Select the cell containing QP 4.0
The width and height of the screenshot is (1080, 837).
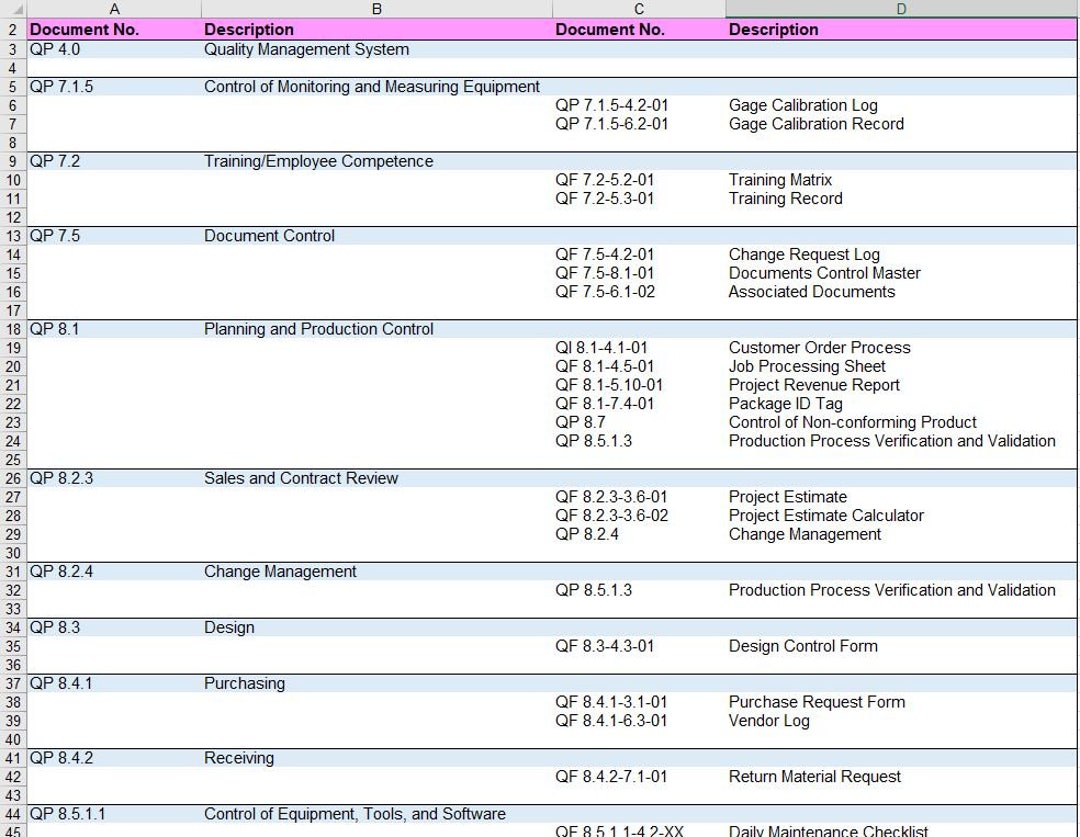click(x=55, y=49)
